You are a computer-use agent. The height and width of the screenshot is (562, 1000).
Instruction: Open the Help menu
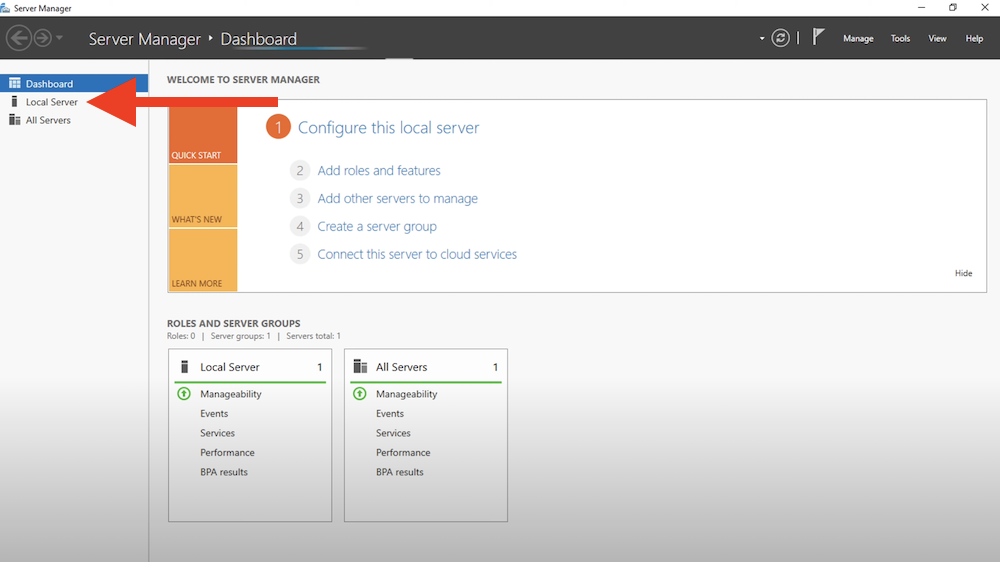[974, 39]
